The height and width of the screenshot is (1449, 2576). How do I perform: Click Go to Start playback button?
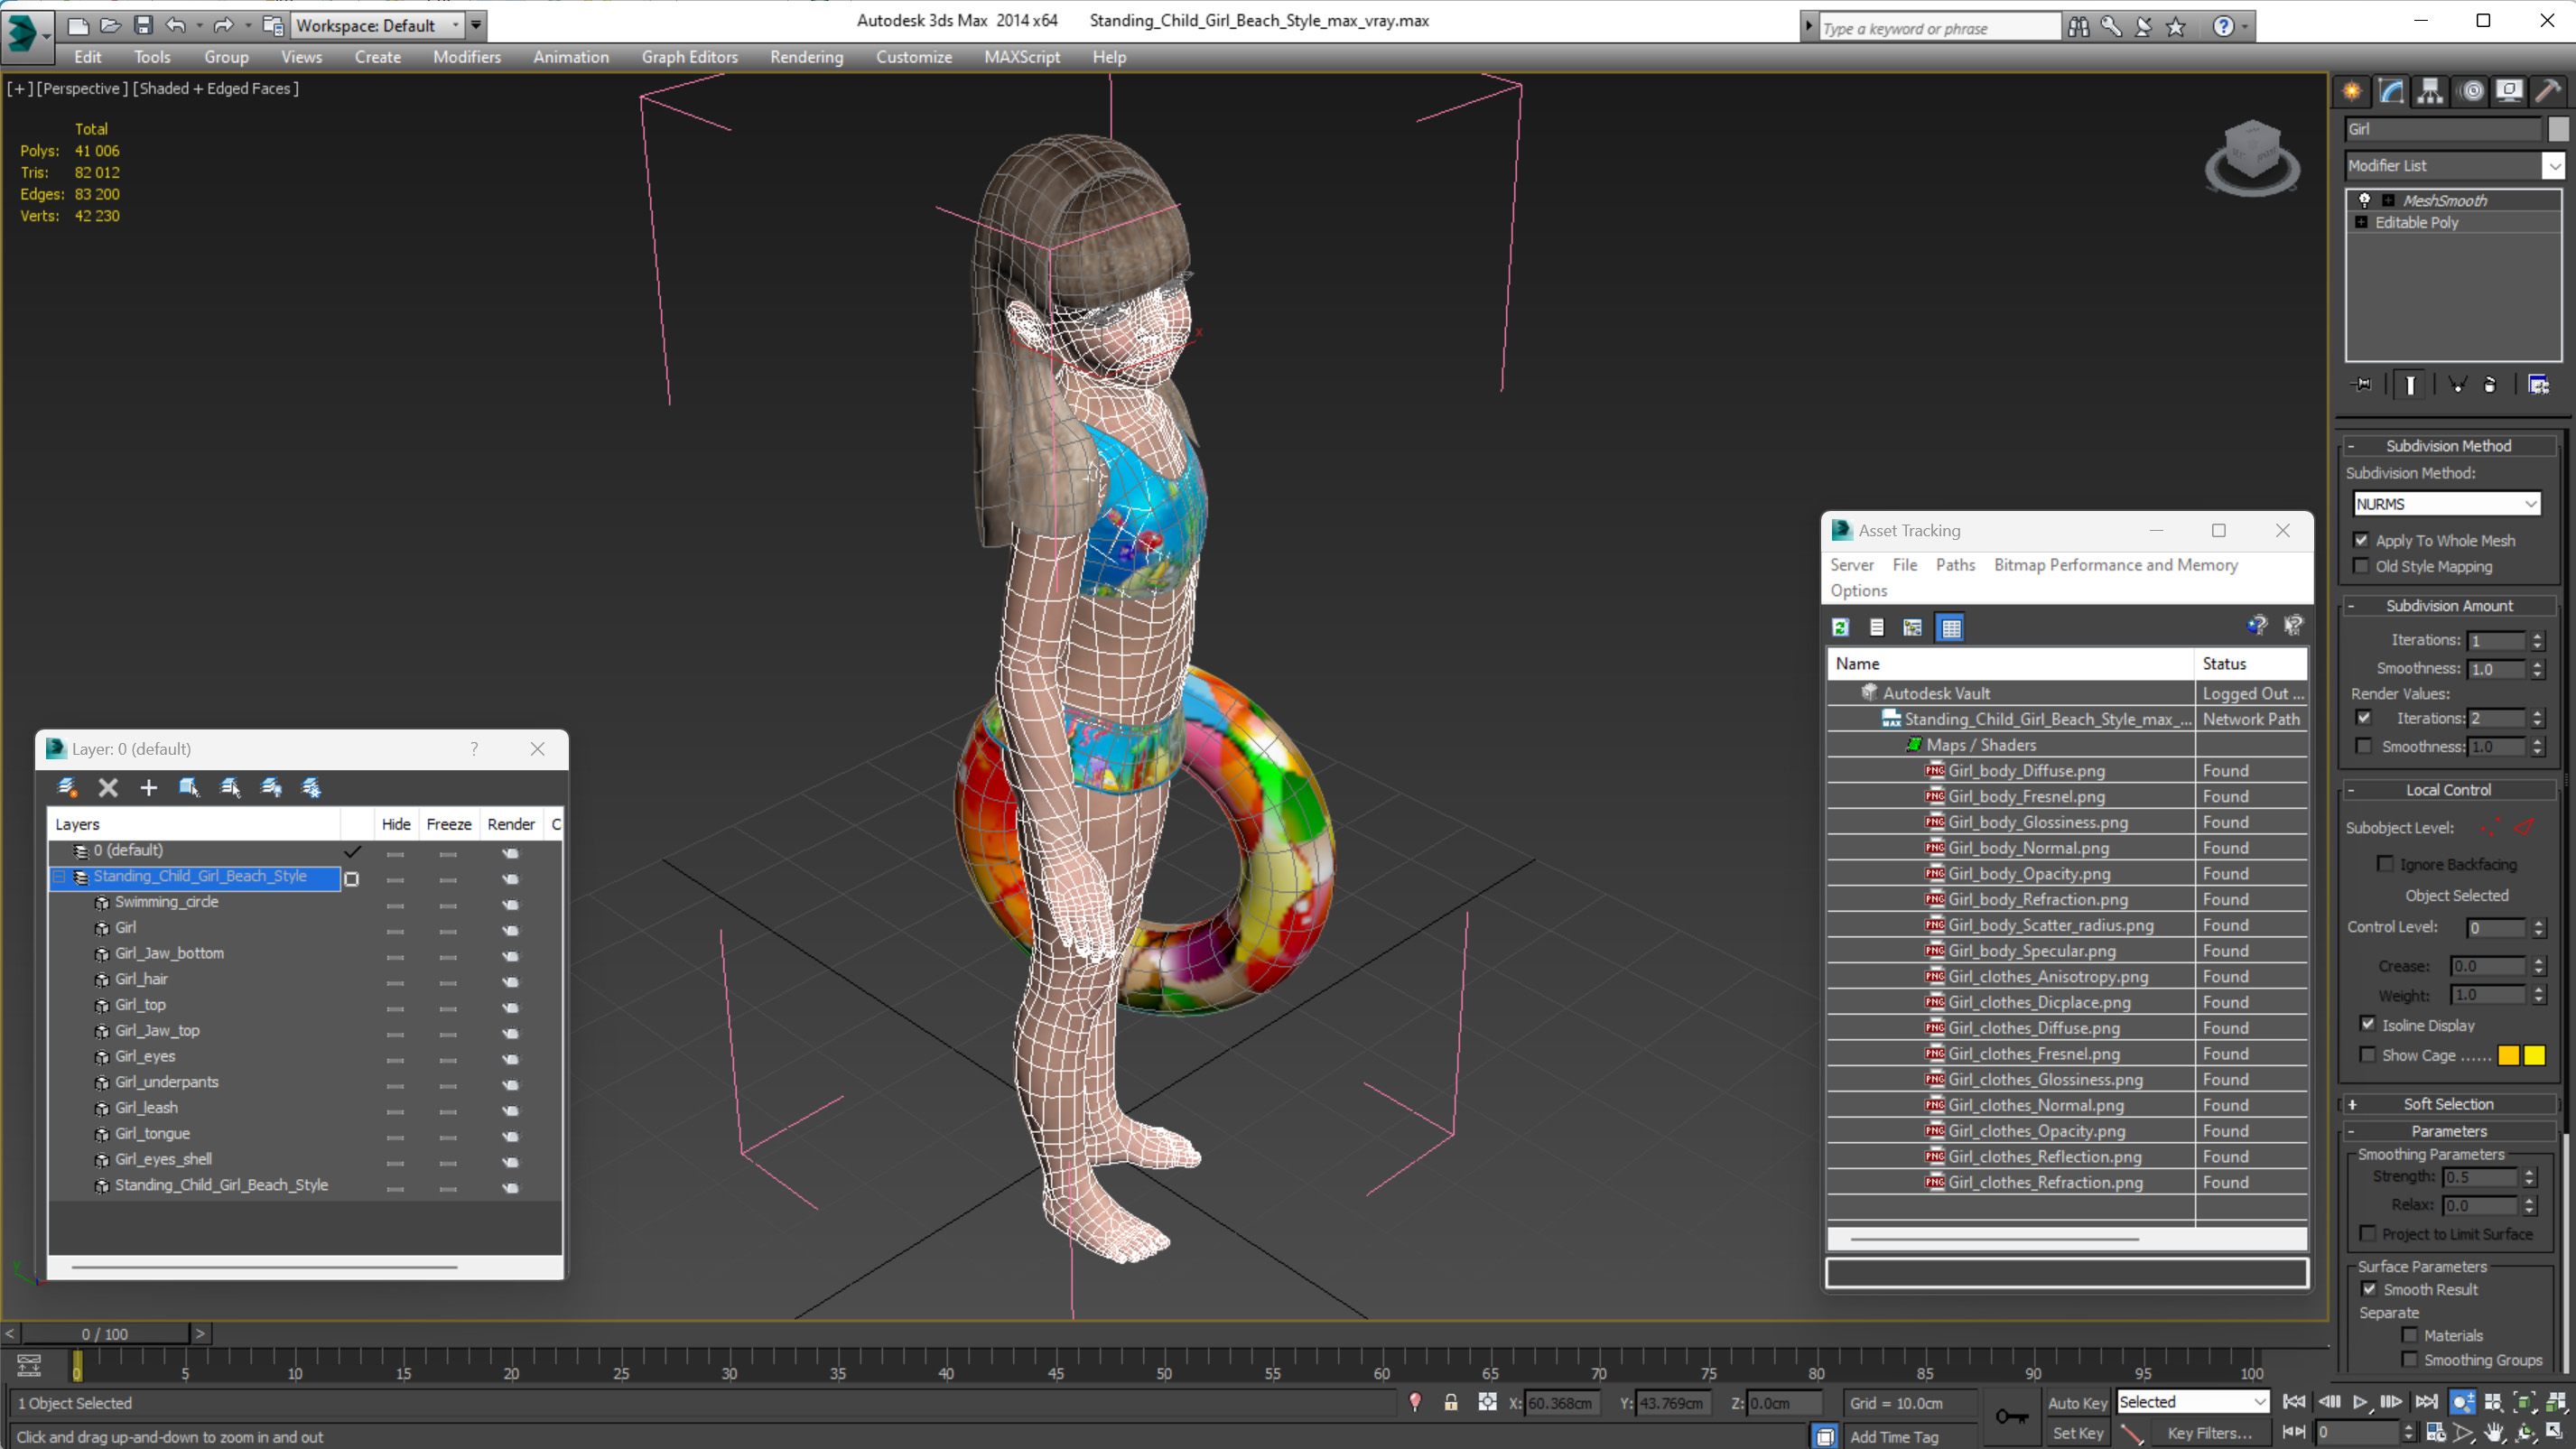click(2294, 1401)
